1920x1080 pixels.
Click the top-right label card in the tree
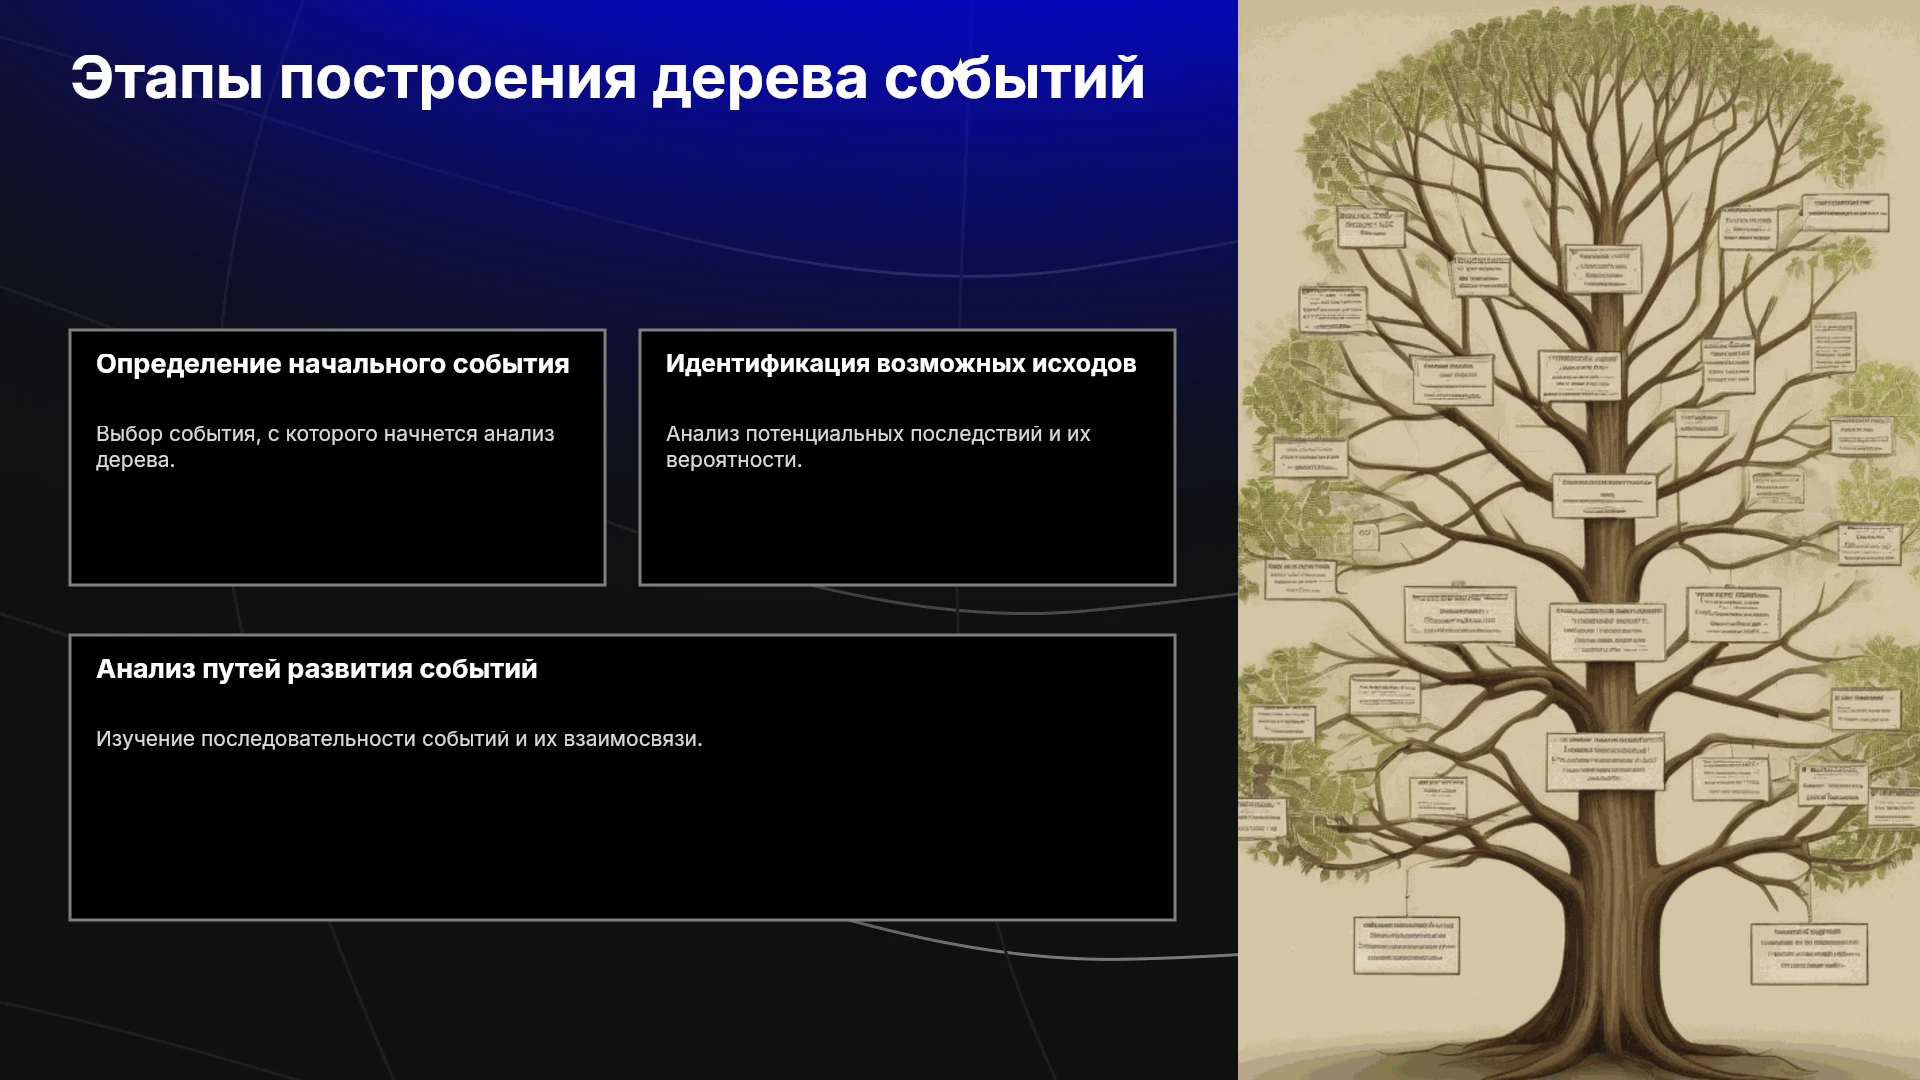[1845, 212]
